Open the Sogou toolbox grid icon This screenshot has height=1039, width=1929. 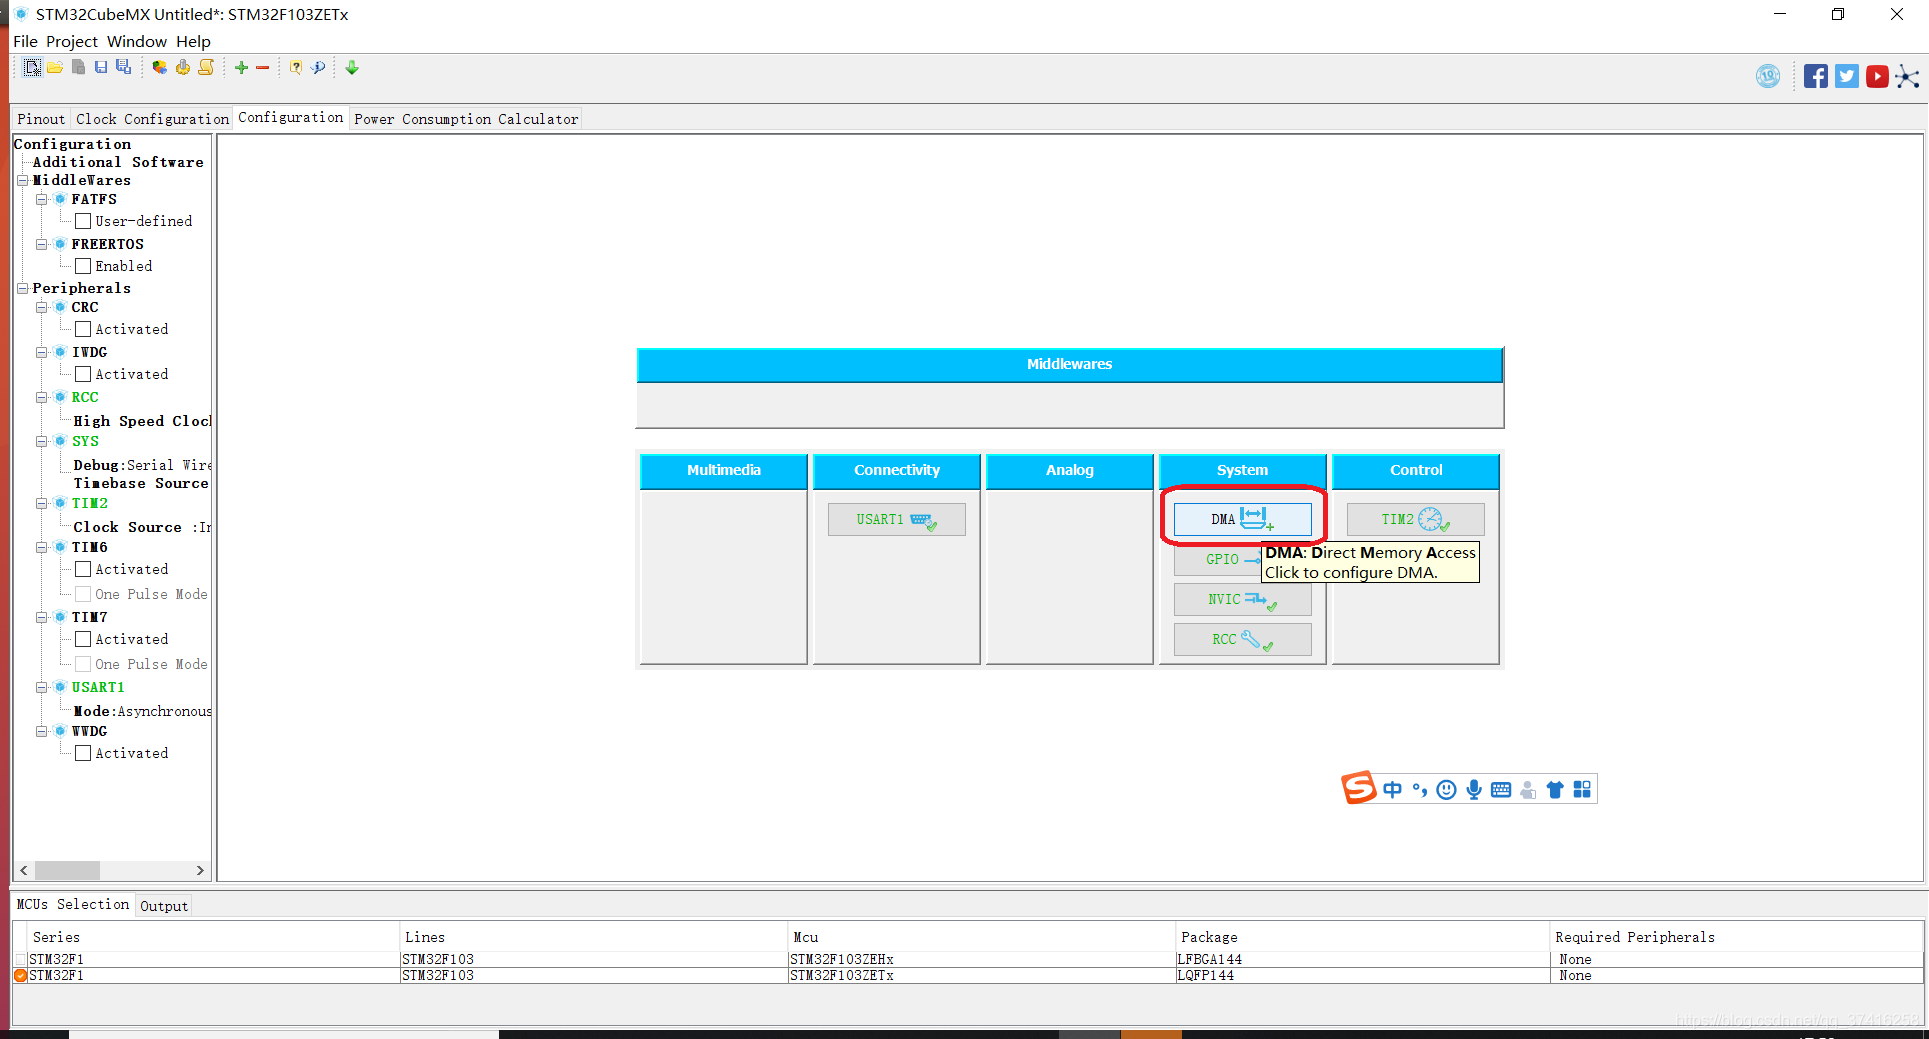(x=1582, y=790)
